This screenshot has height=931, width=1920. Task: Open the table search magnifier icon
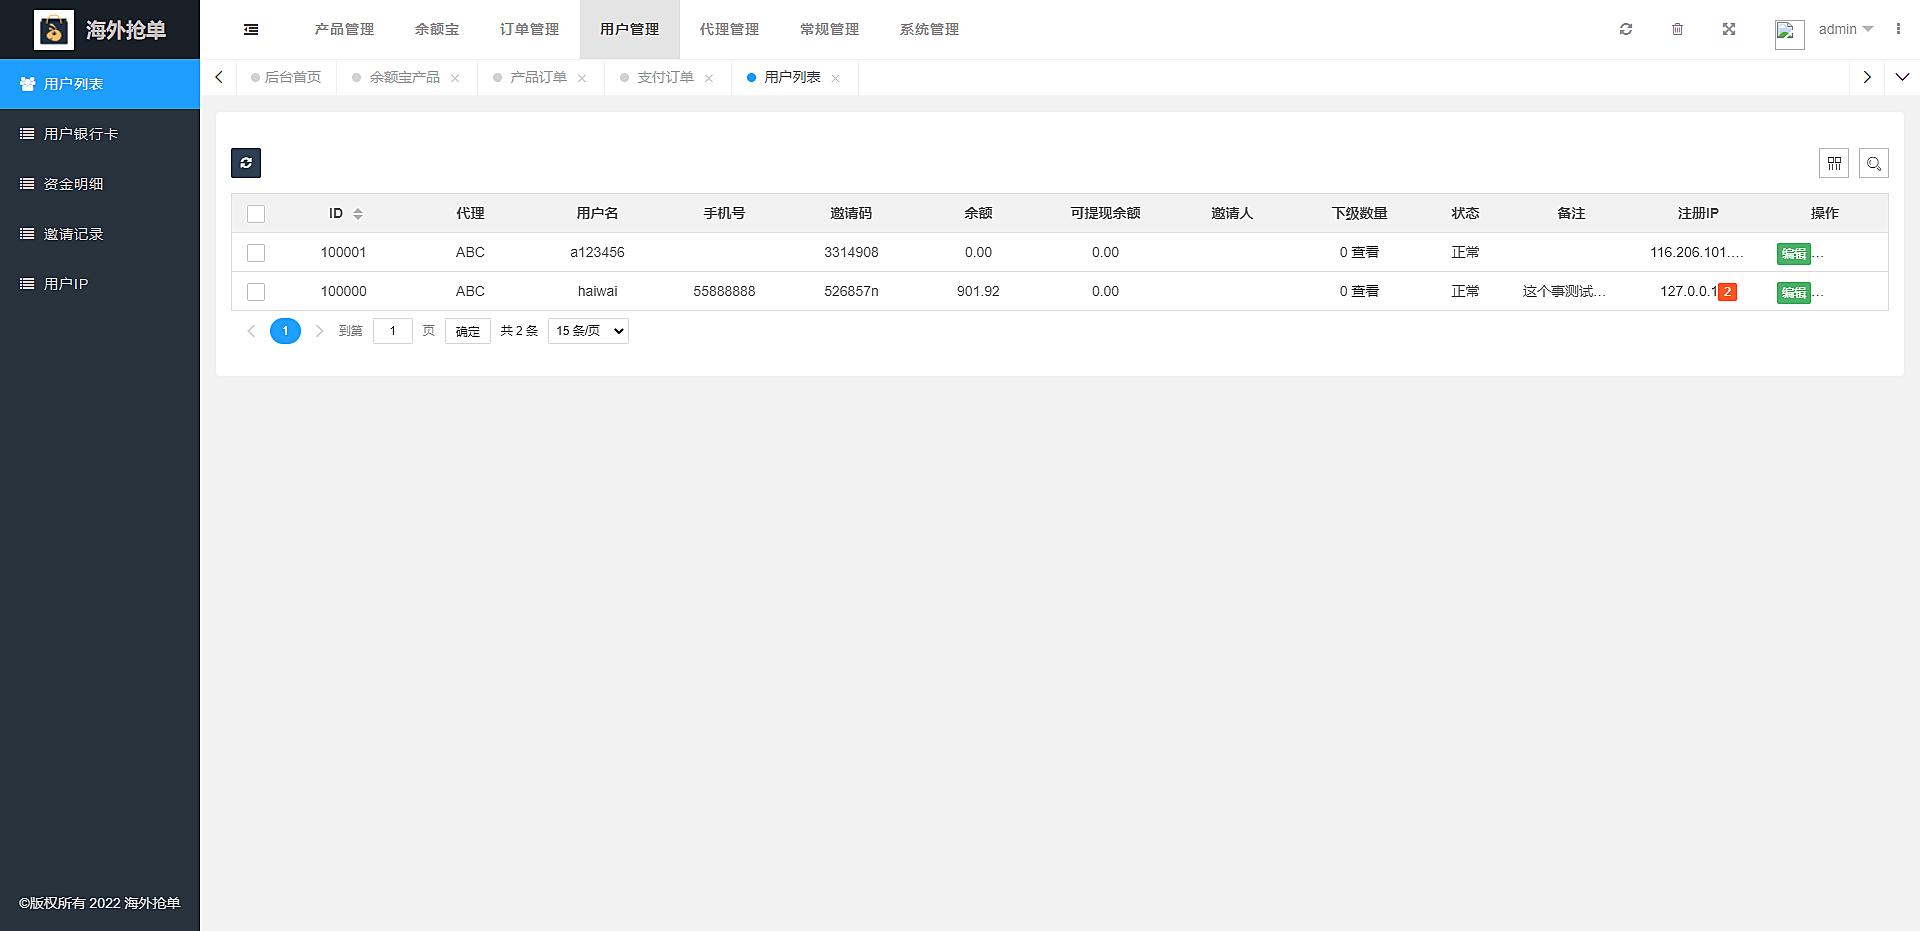click(x=1874, y=163)
